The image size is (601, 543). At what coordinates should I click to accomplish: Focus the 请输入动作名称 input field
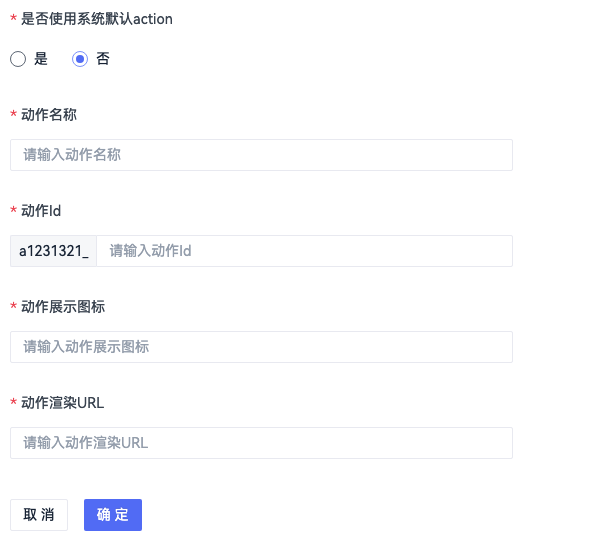(261, 155)
